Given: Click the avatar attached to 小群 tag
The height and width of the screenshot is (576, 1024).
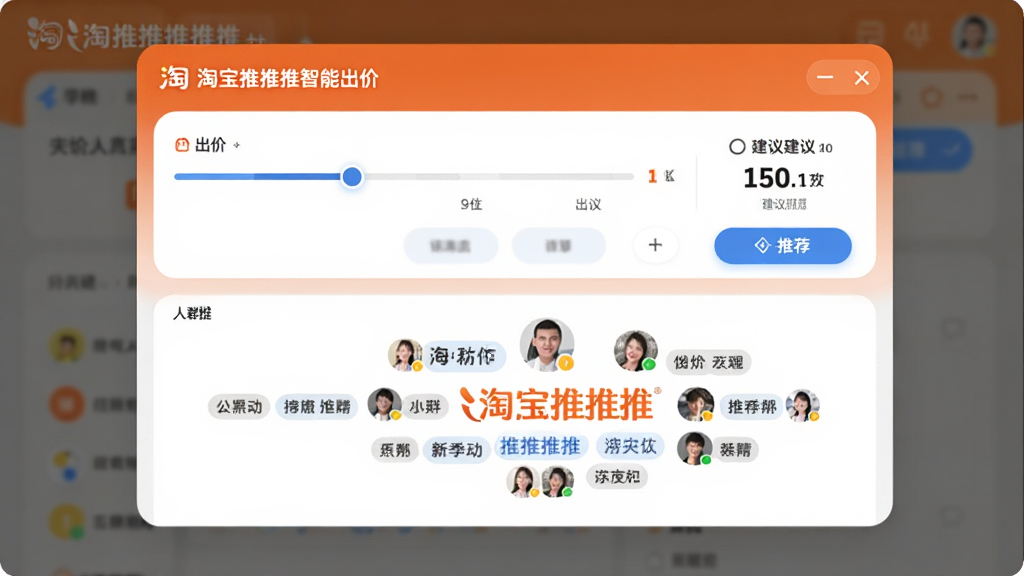Looking at the screenshot, I should point(384,404).
